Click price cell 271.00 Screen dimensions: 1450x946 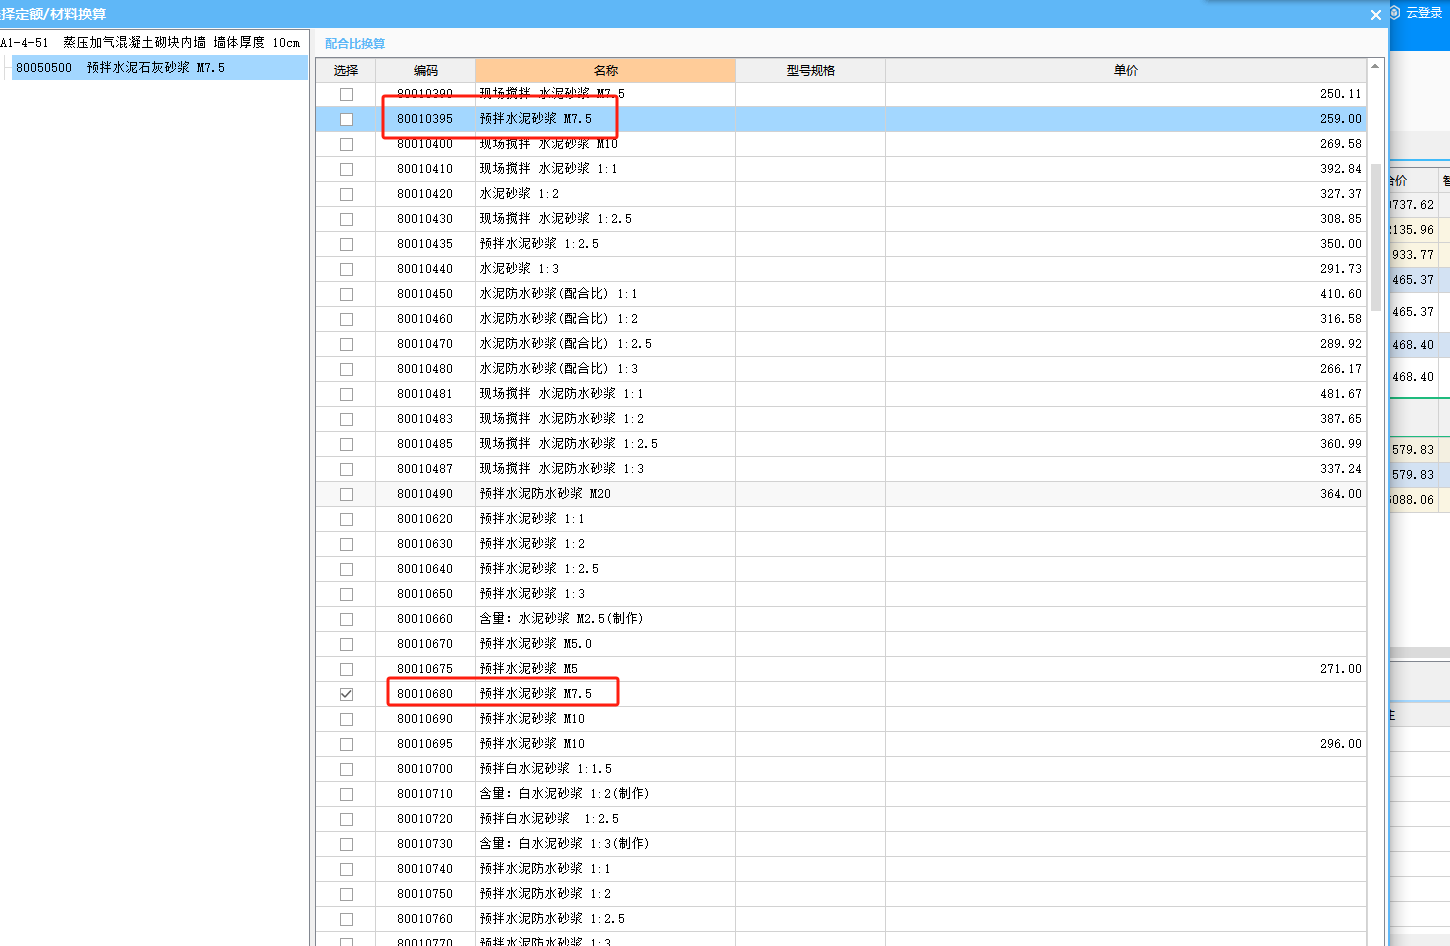pos(1126,669)
